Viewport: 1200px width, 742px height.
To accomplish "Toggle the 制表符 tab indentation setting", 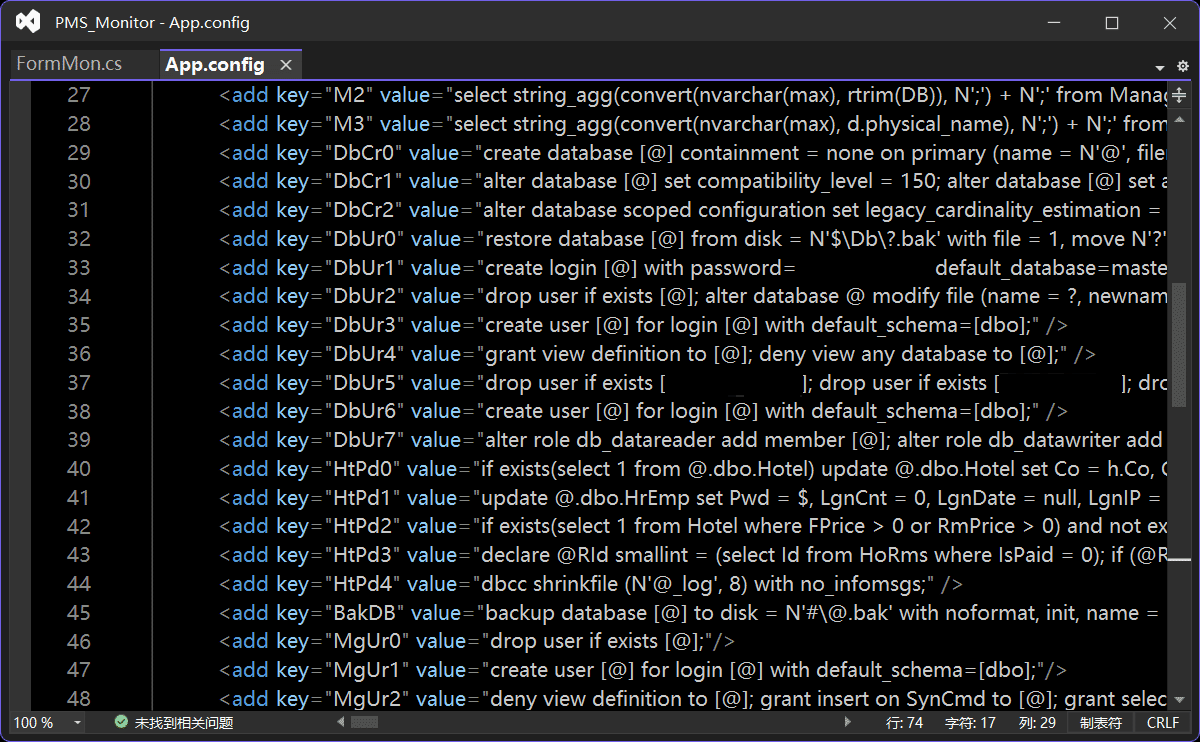I will 1100,722.
